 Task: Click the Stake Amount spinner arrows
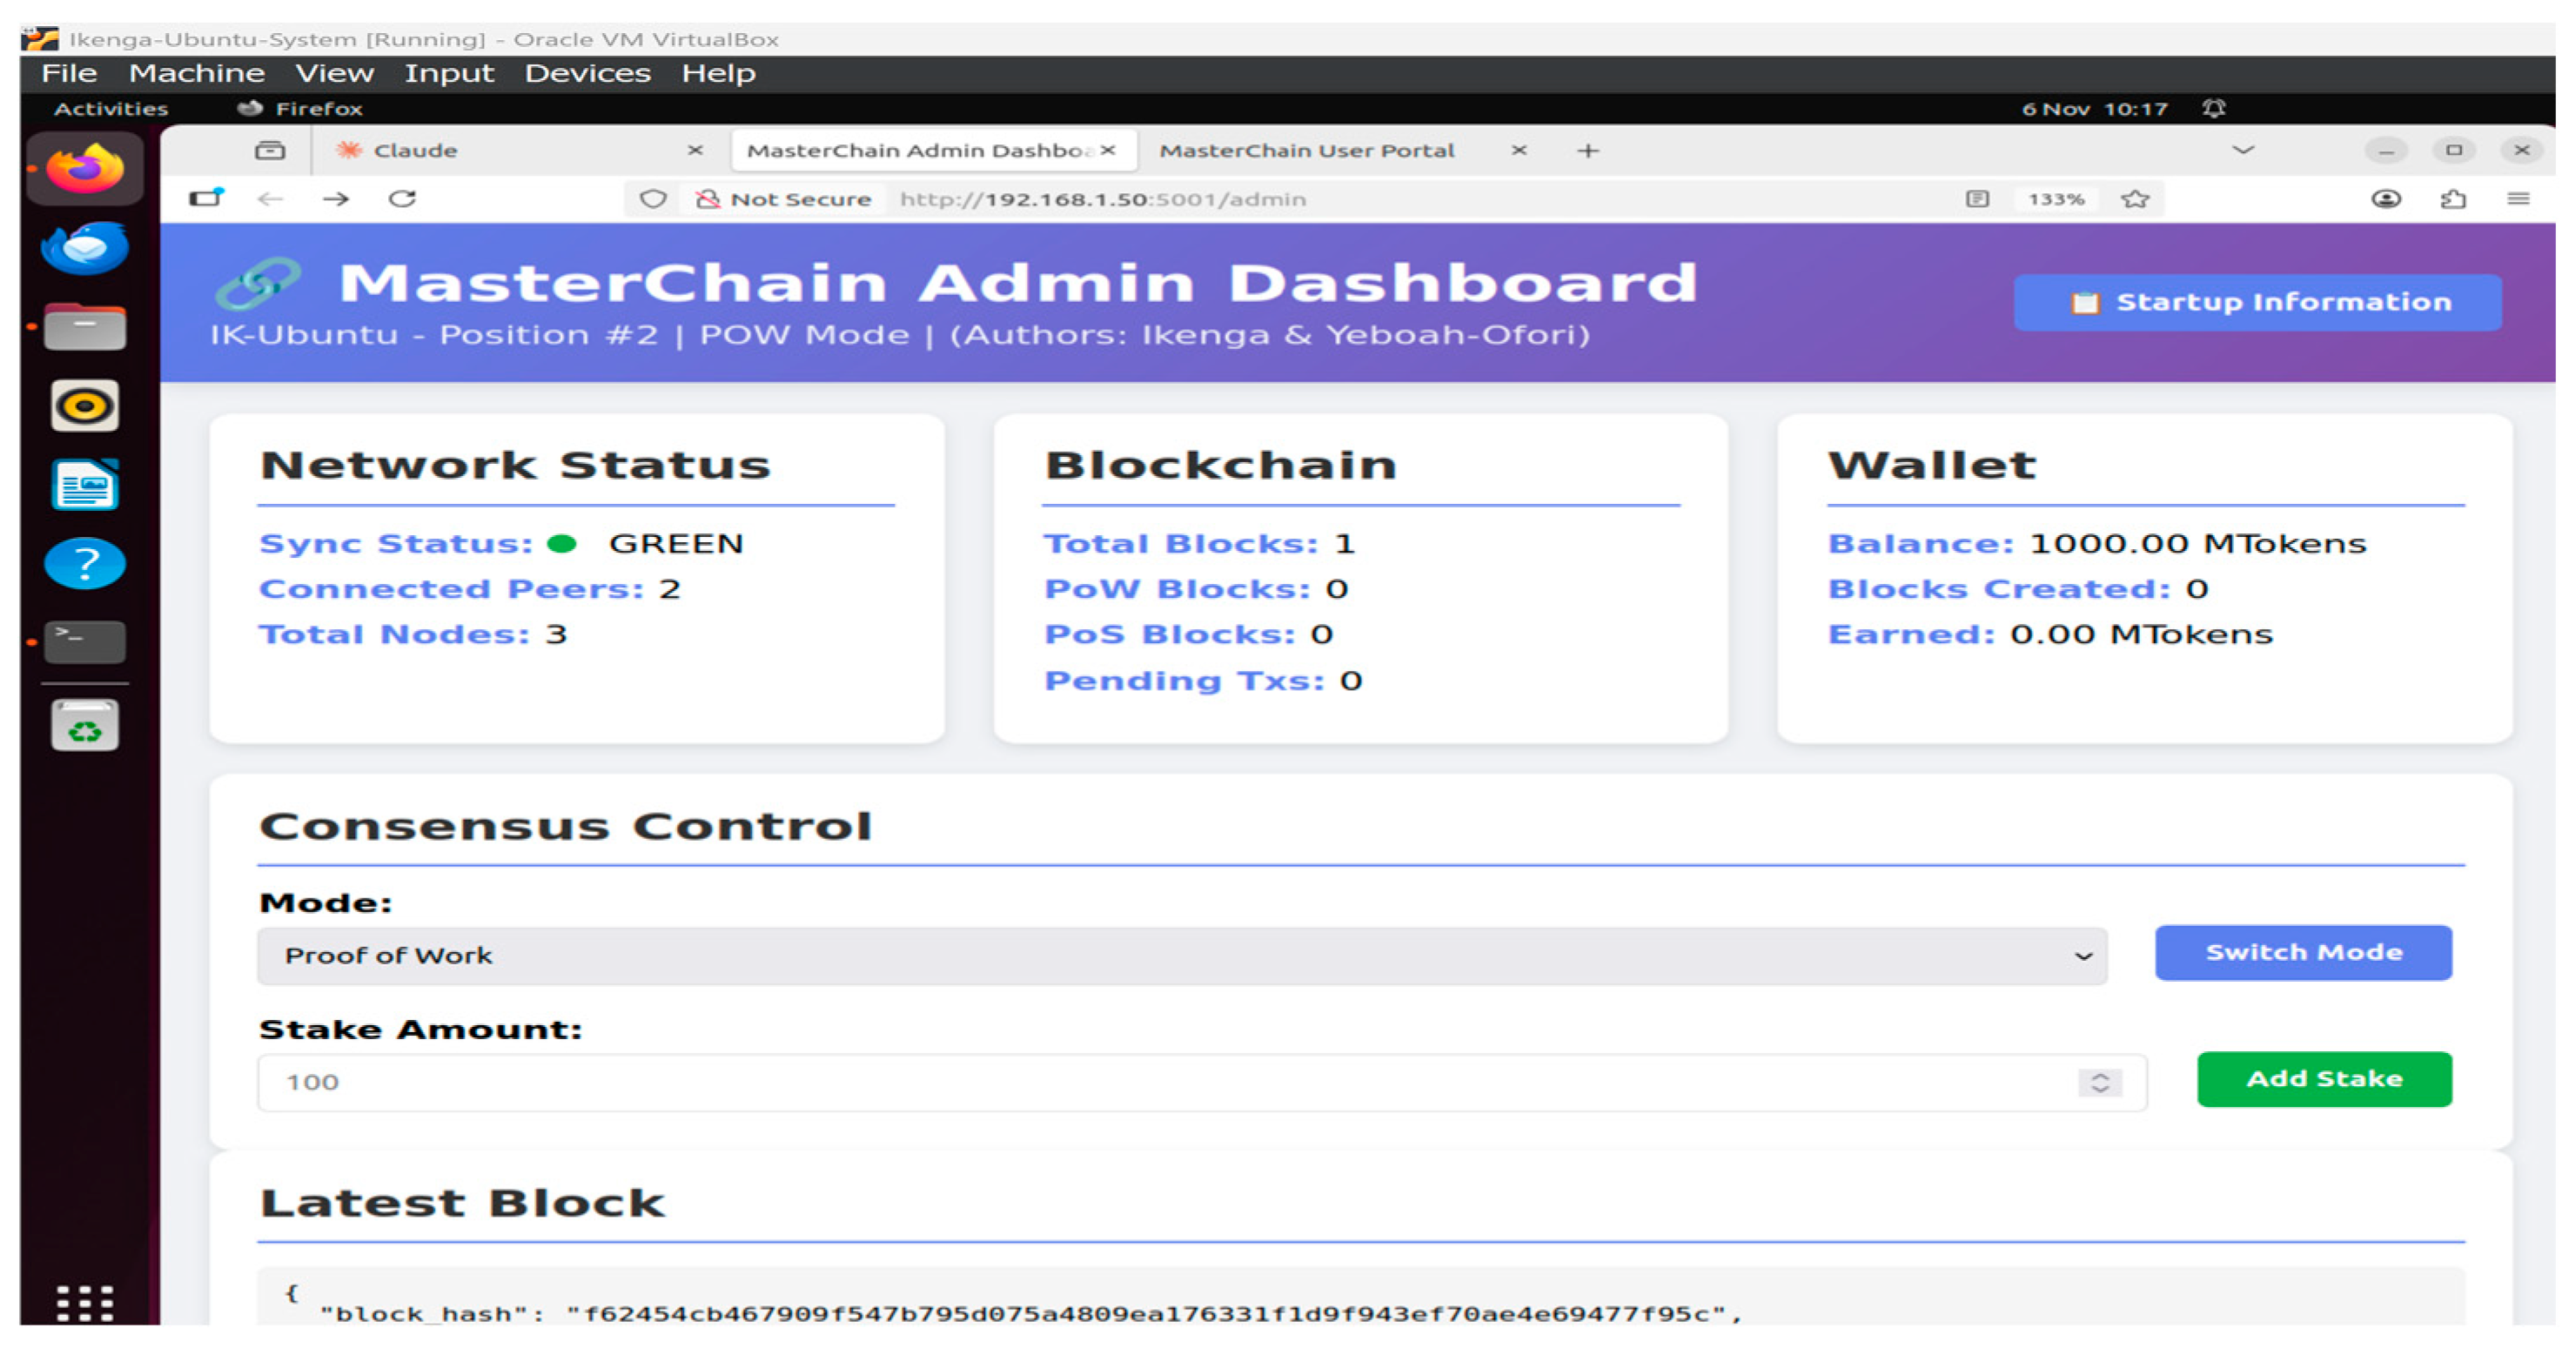(x=2100, y=1083)
